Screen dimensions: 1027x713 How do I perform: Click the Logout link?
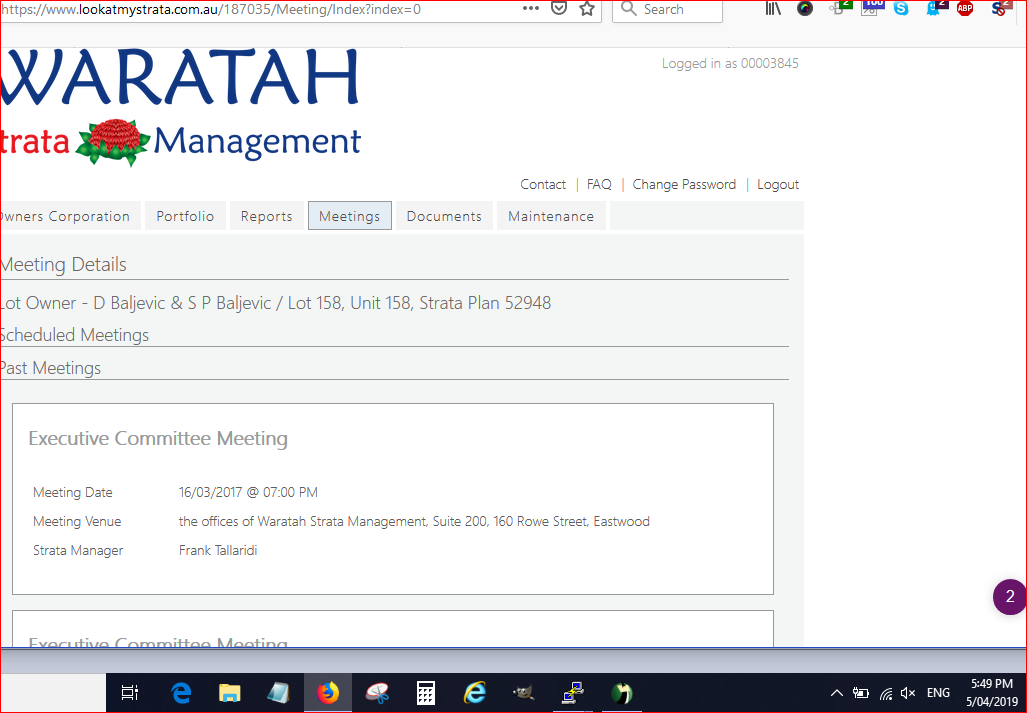click(778, 185)
